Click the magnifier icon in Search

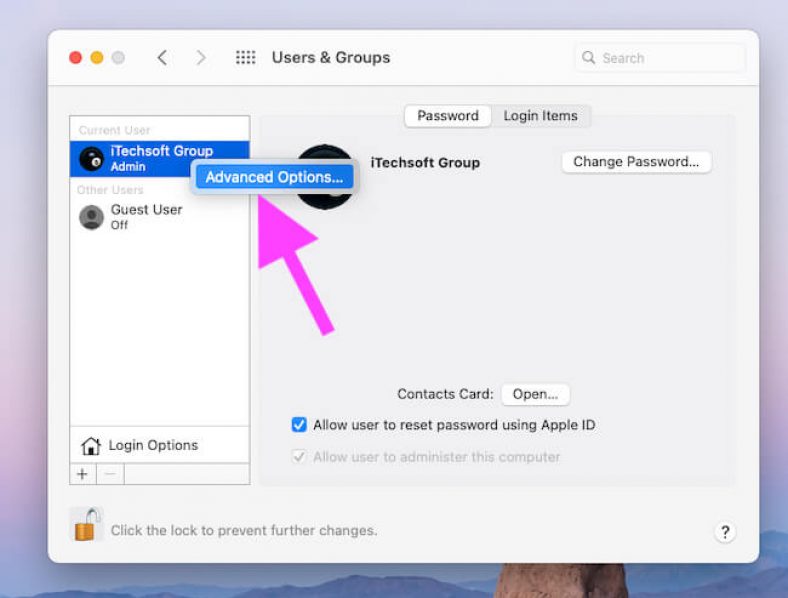point(588,58)
